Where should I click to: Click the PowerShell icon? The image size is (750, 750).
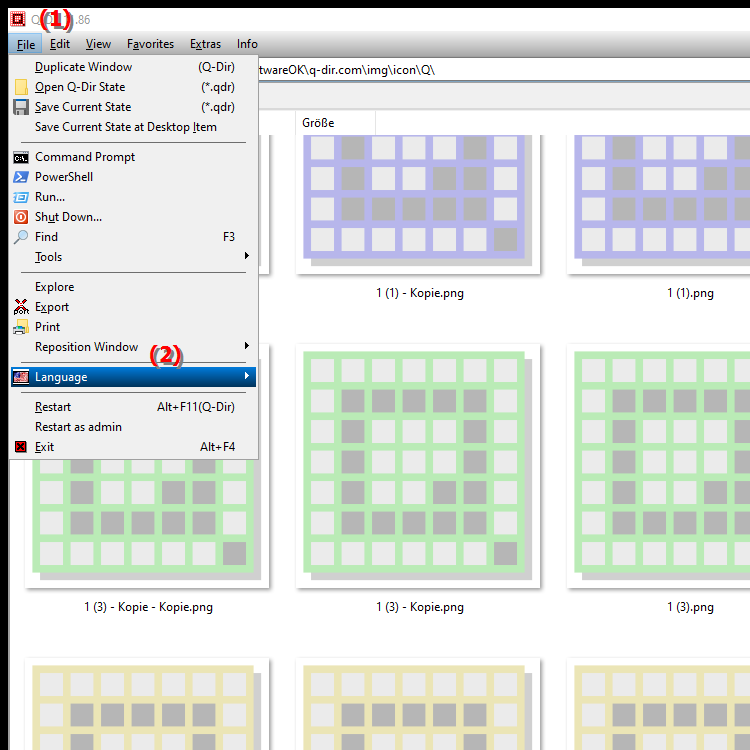coord(21,177)
